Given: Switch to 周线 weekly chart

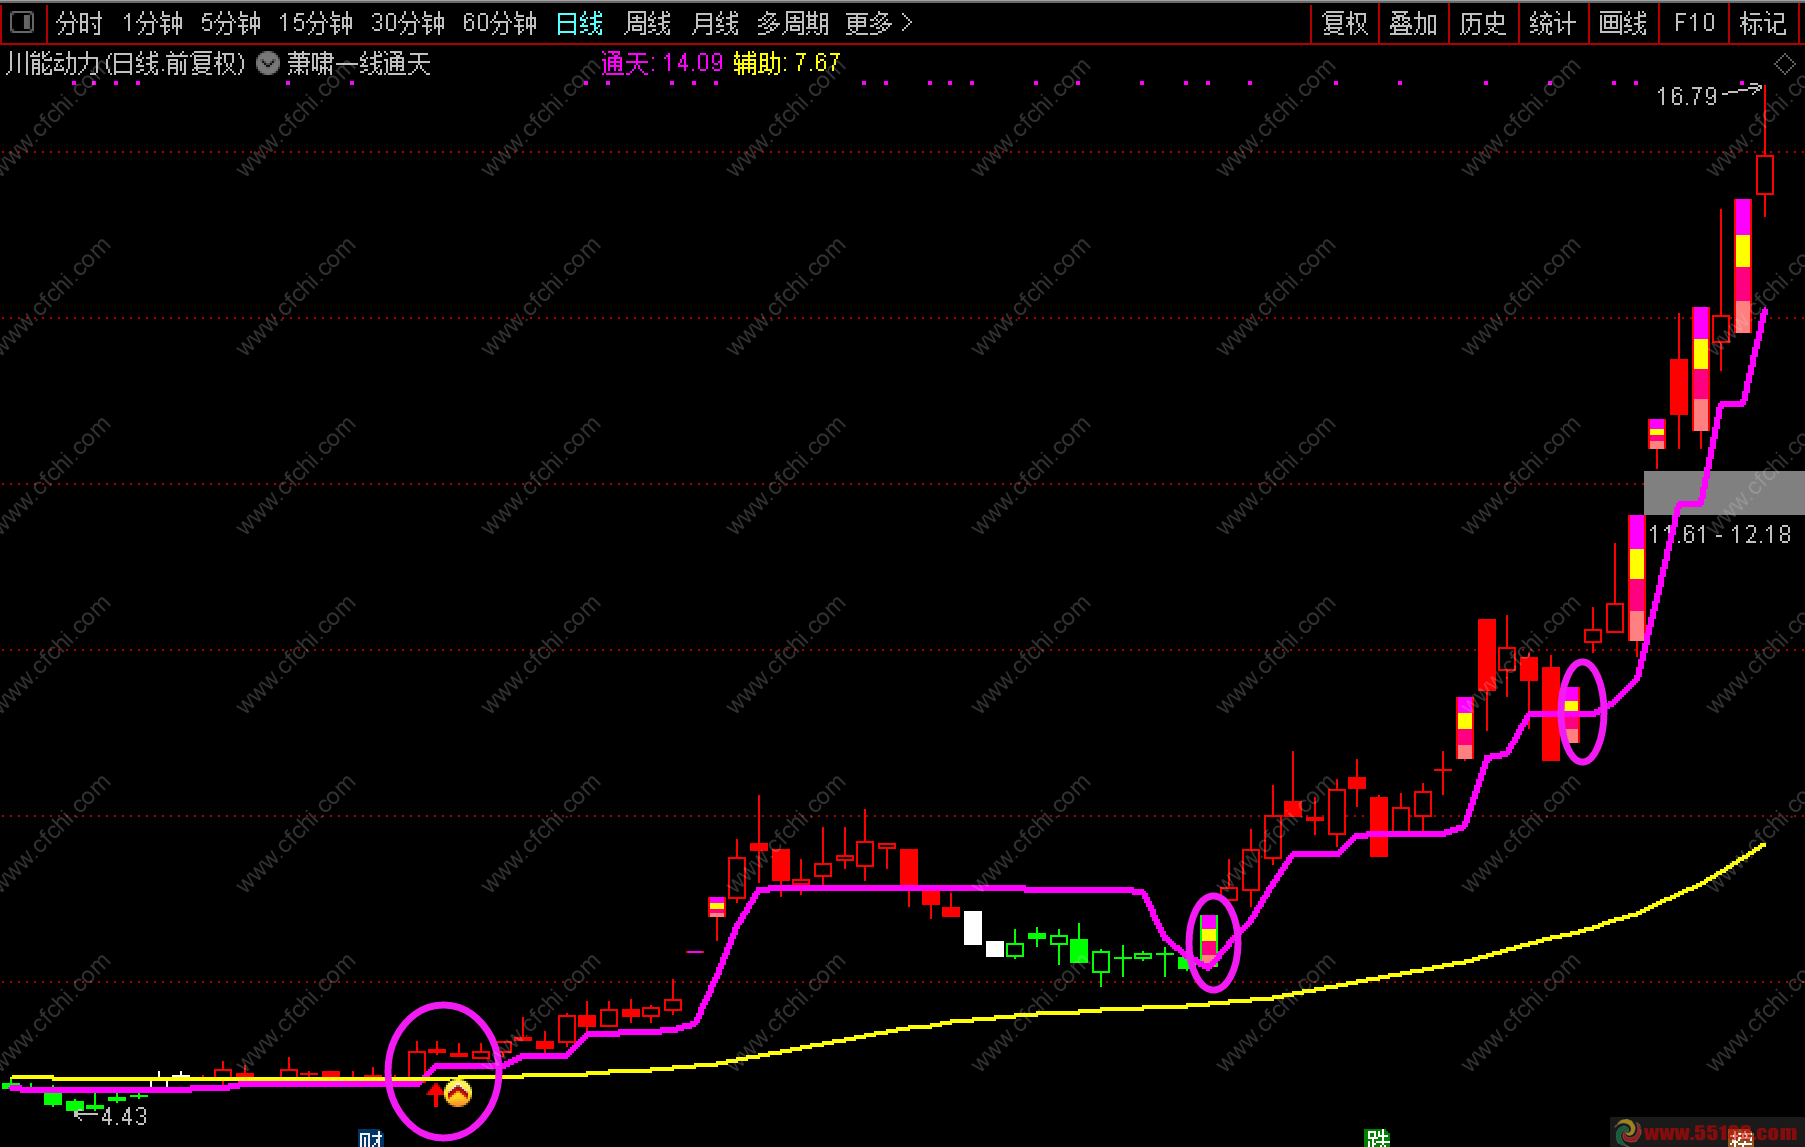Looking at the screenshot, I should [x=647, y=23].
